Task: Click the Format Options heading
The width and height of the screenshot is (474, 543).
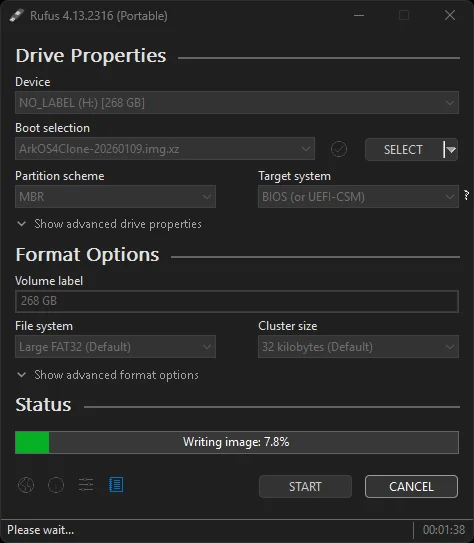Action: click(87, 255)
